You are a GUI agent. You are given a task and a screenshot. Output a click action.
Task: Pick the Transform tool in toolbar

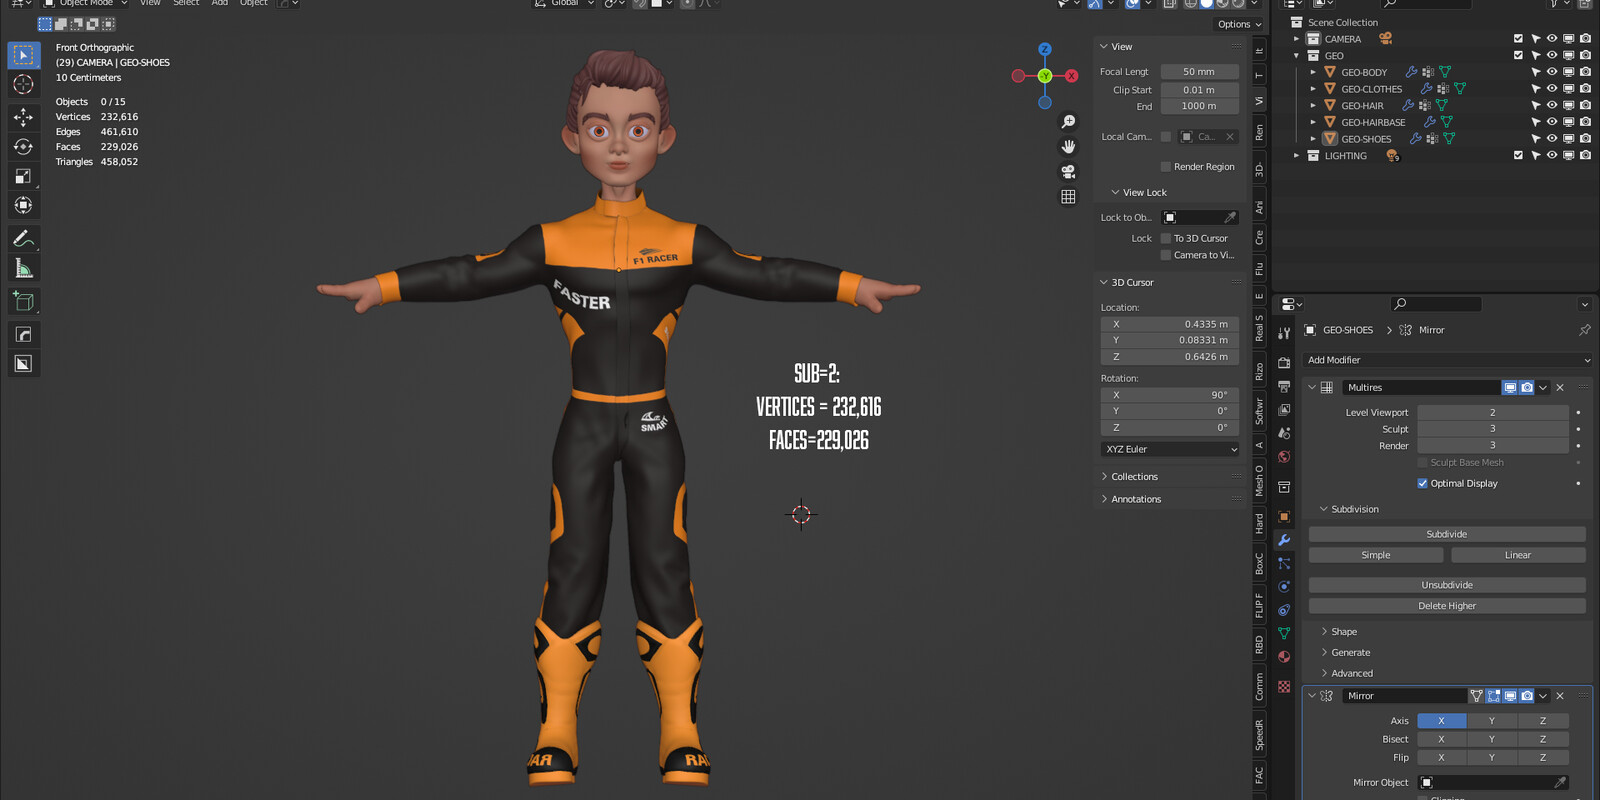click(x=24, y=205)
